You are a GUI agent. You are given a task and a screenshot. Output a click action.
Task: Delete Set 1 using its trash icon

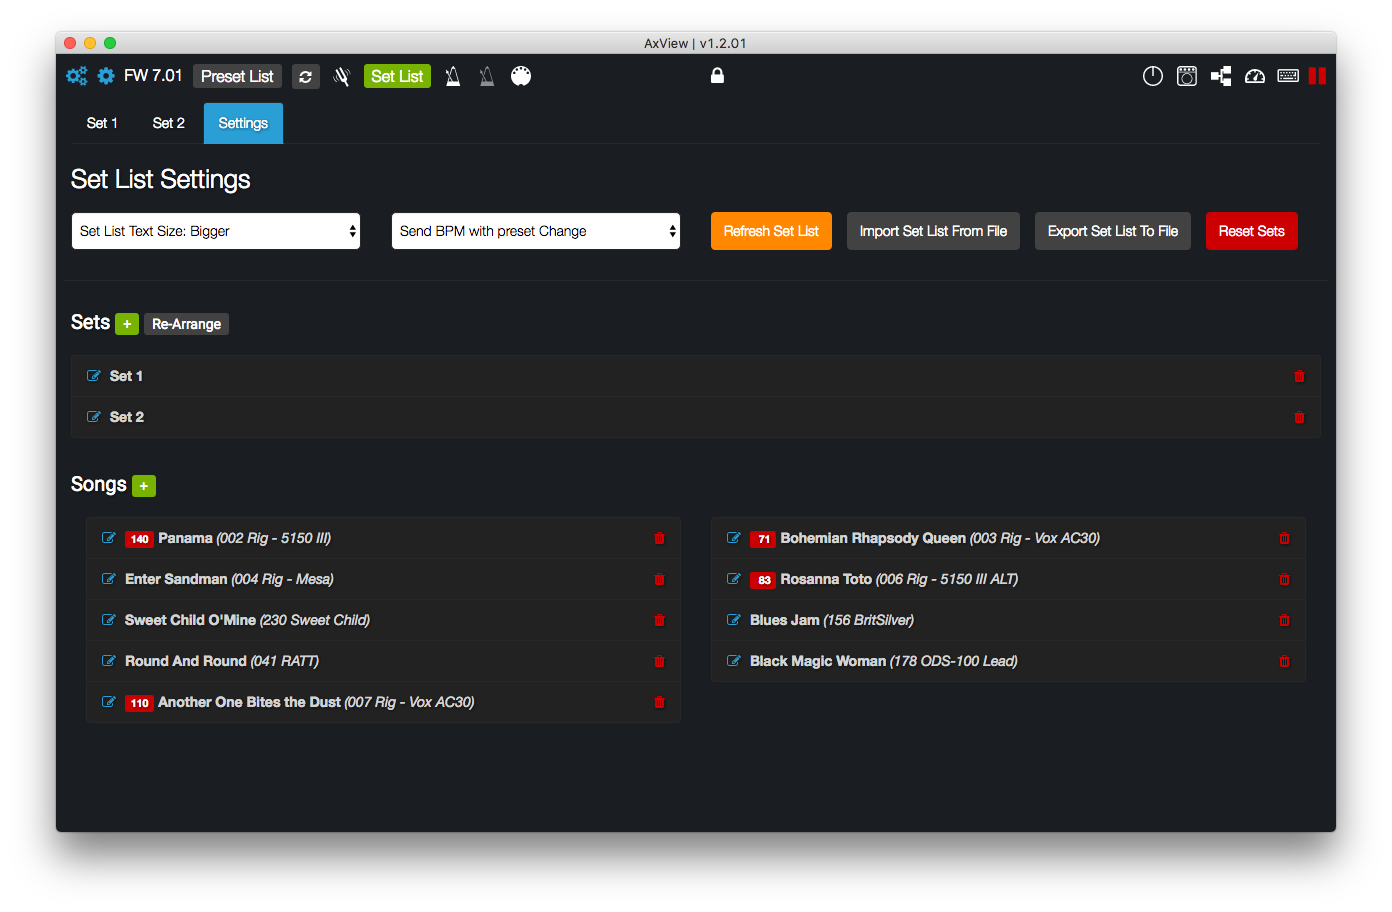[x=1300, y=376]
